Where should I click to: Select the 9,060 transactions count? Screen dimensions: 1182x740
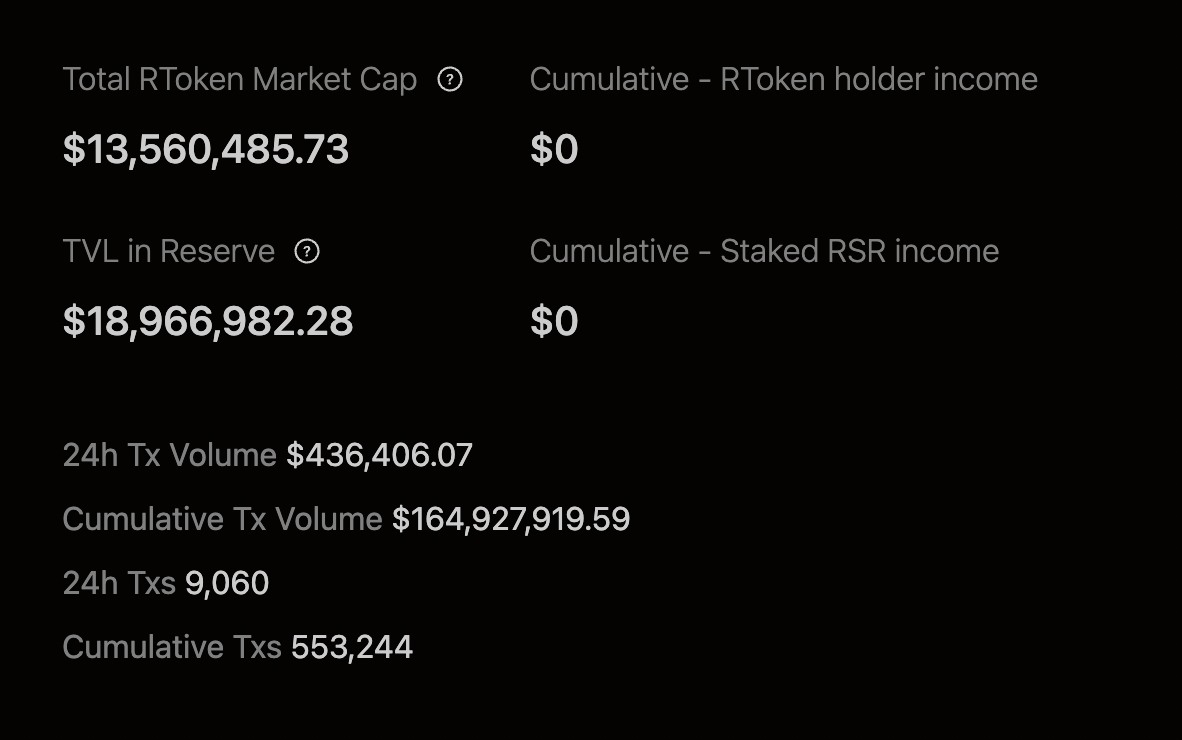coord(227,583)
